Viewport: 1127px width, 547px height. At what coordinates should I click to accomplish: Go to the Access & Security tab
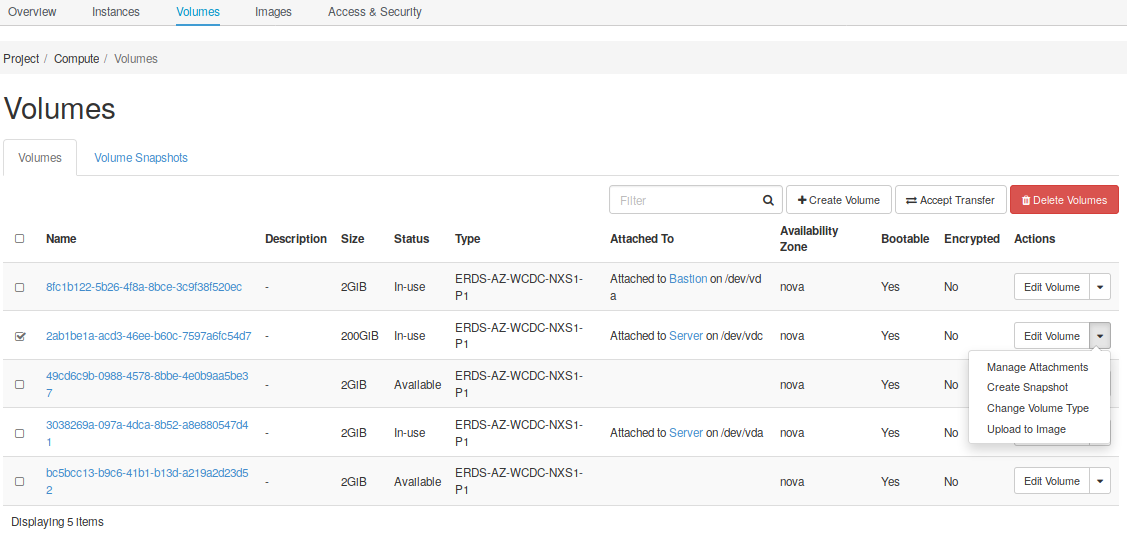(x=375, y=12)
